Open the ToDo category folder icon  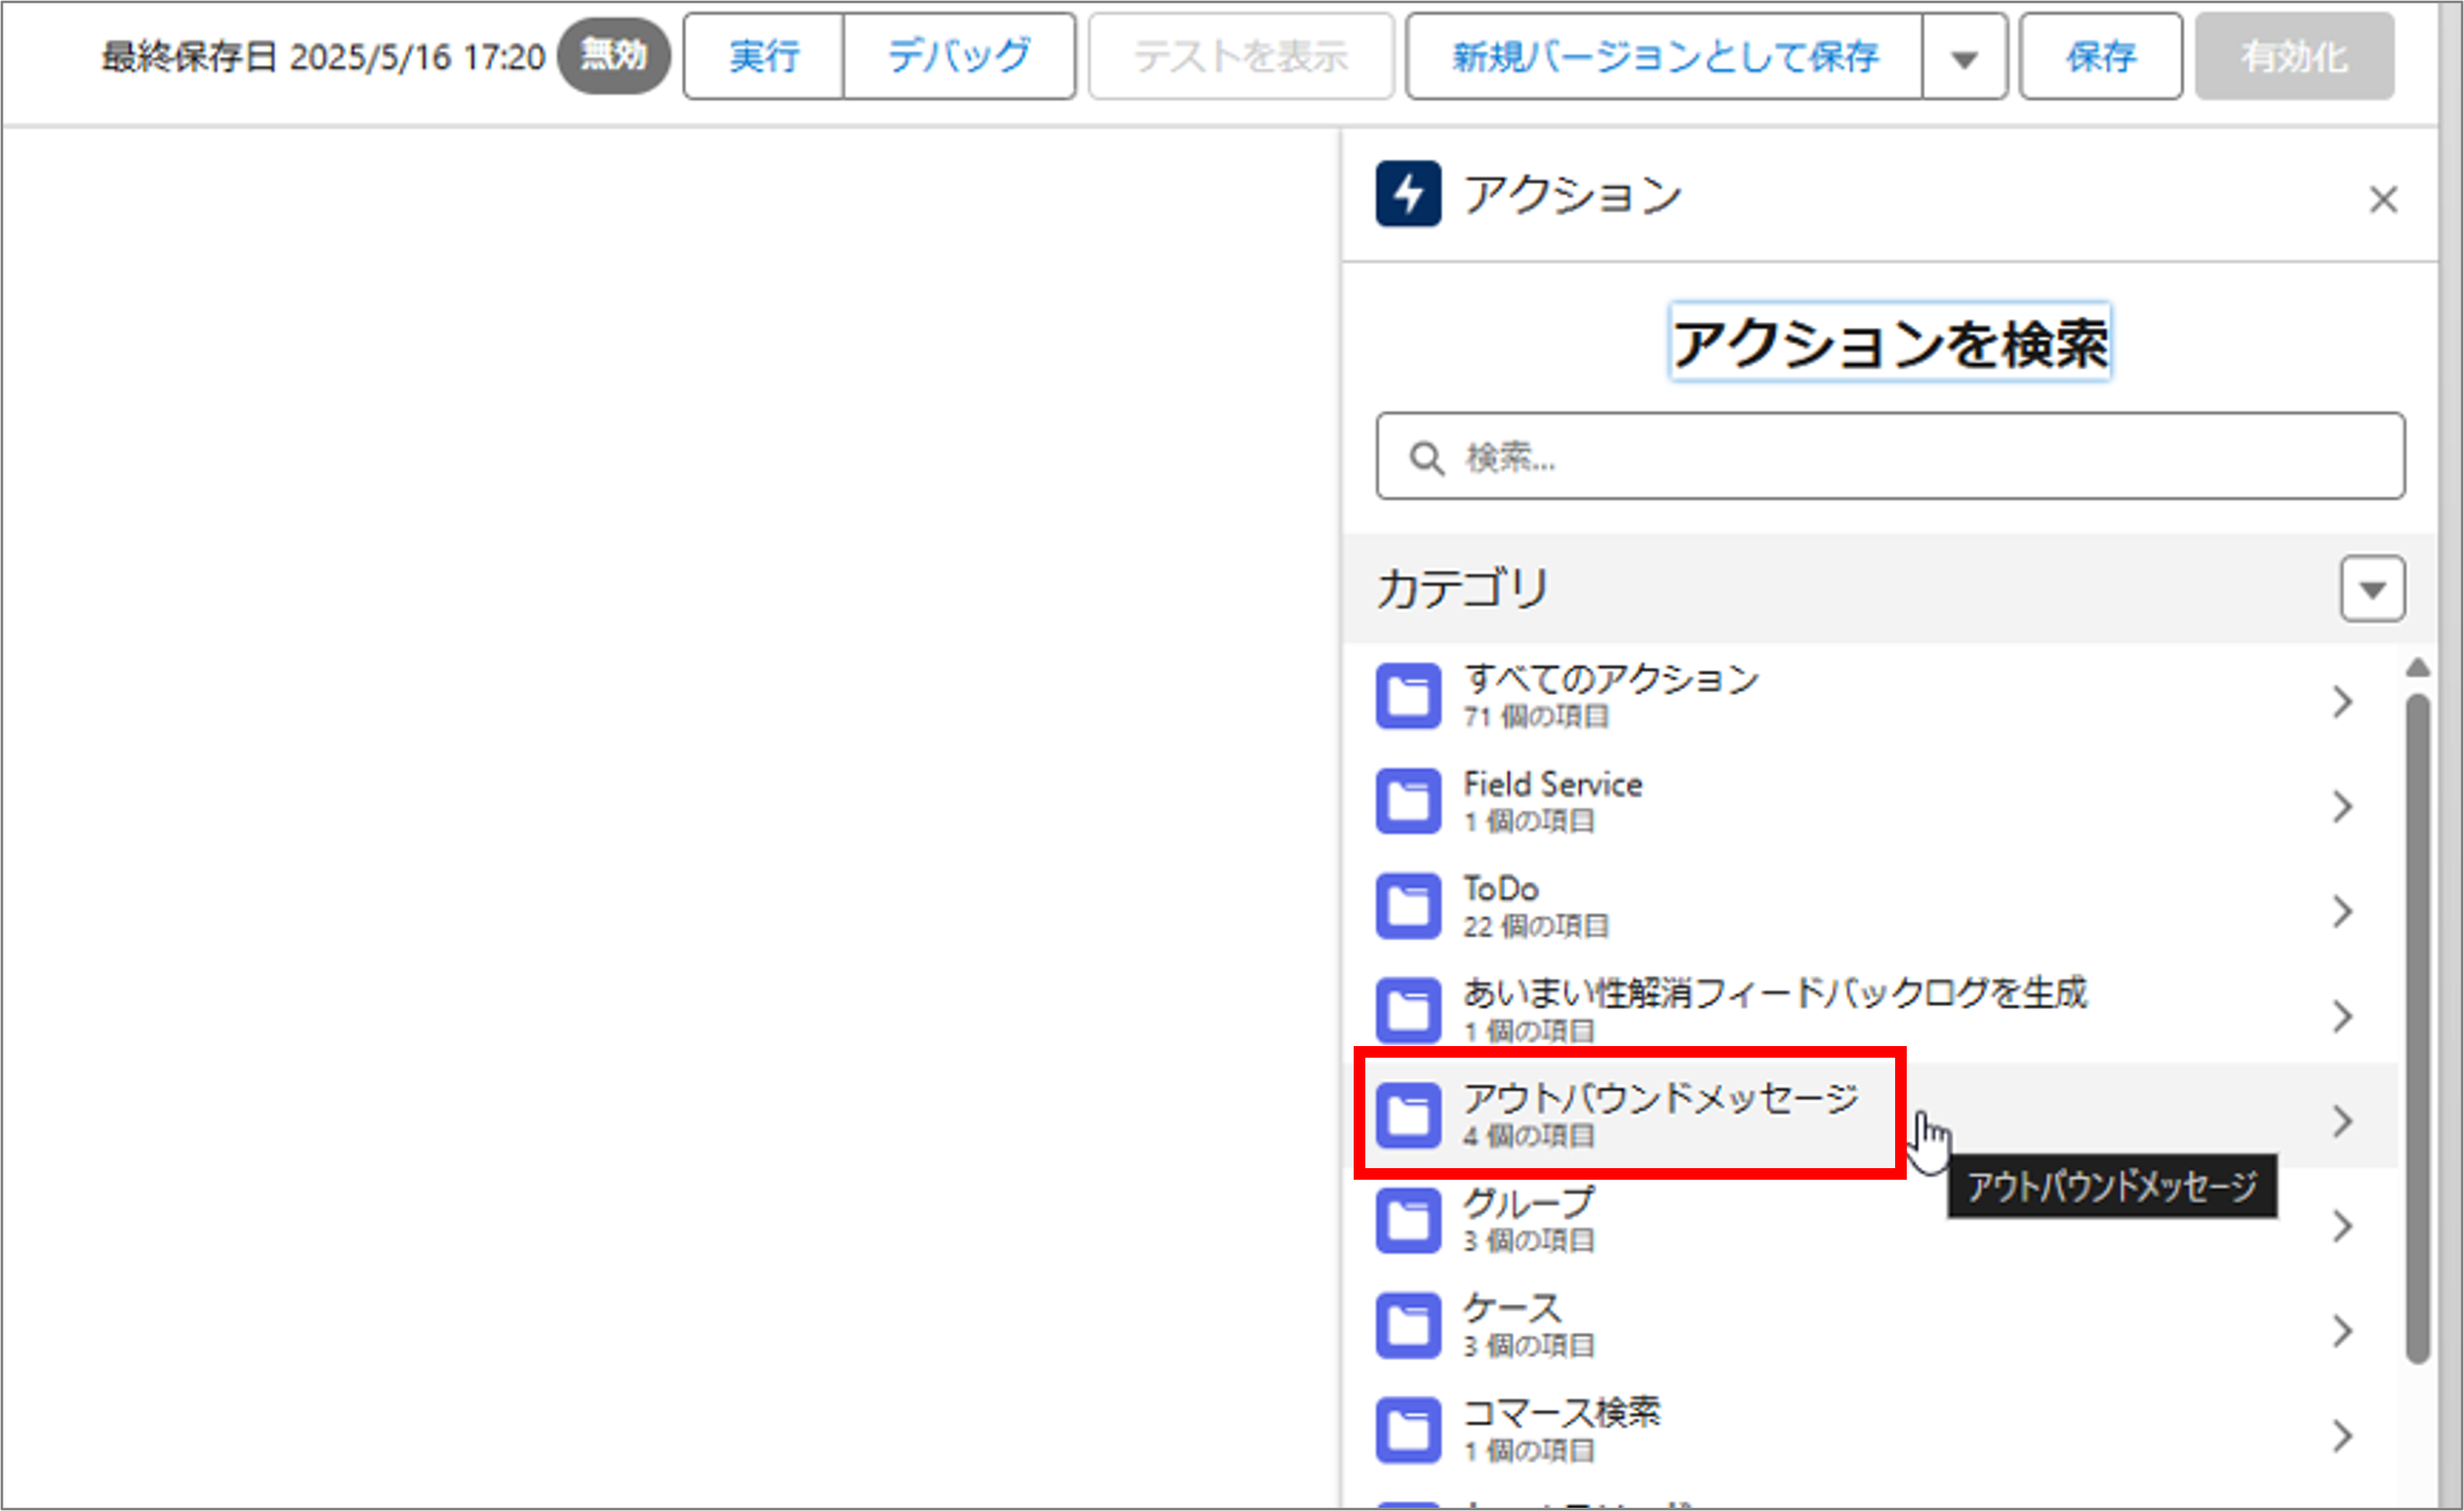tap(1409, 906)
